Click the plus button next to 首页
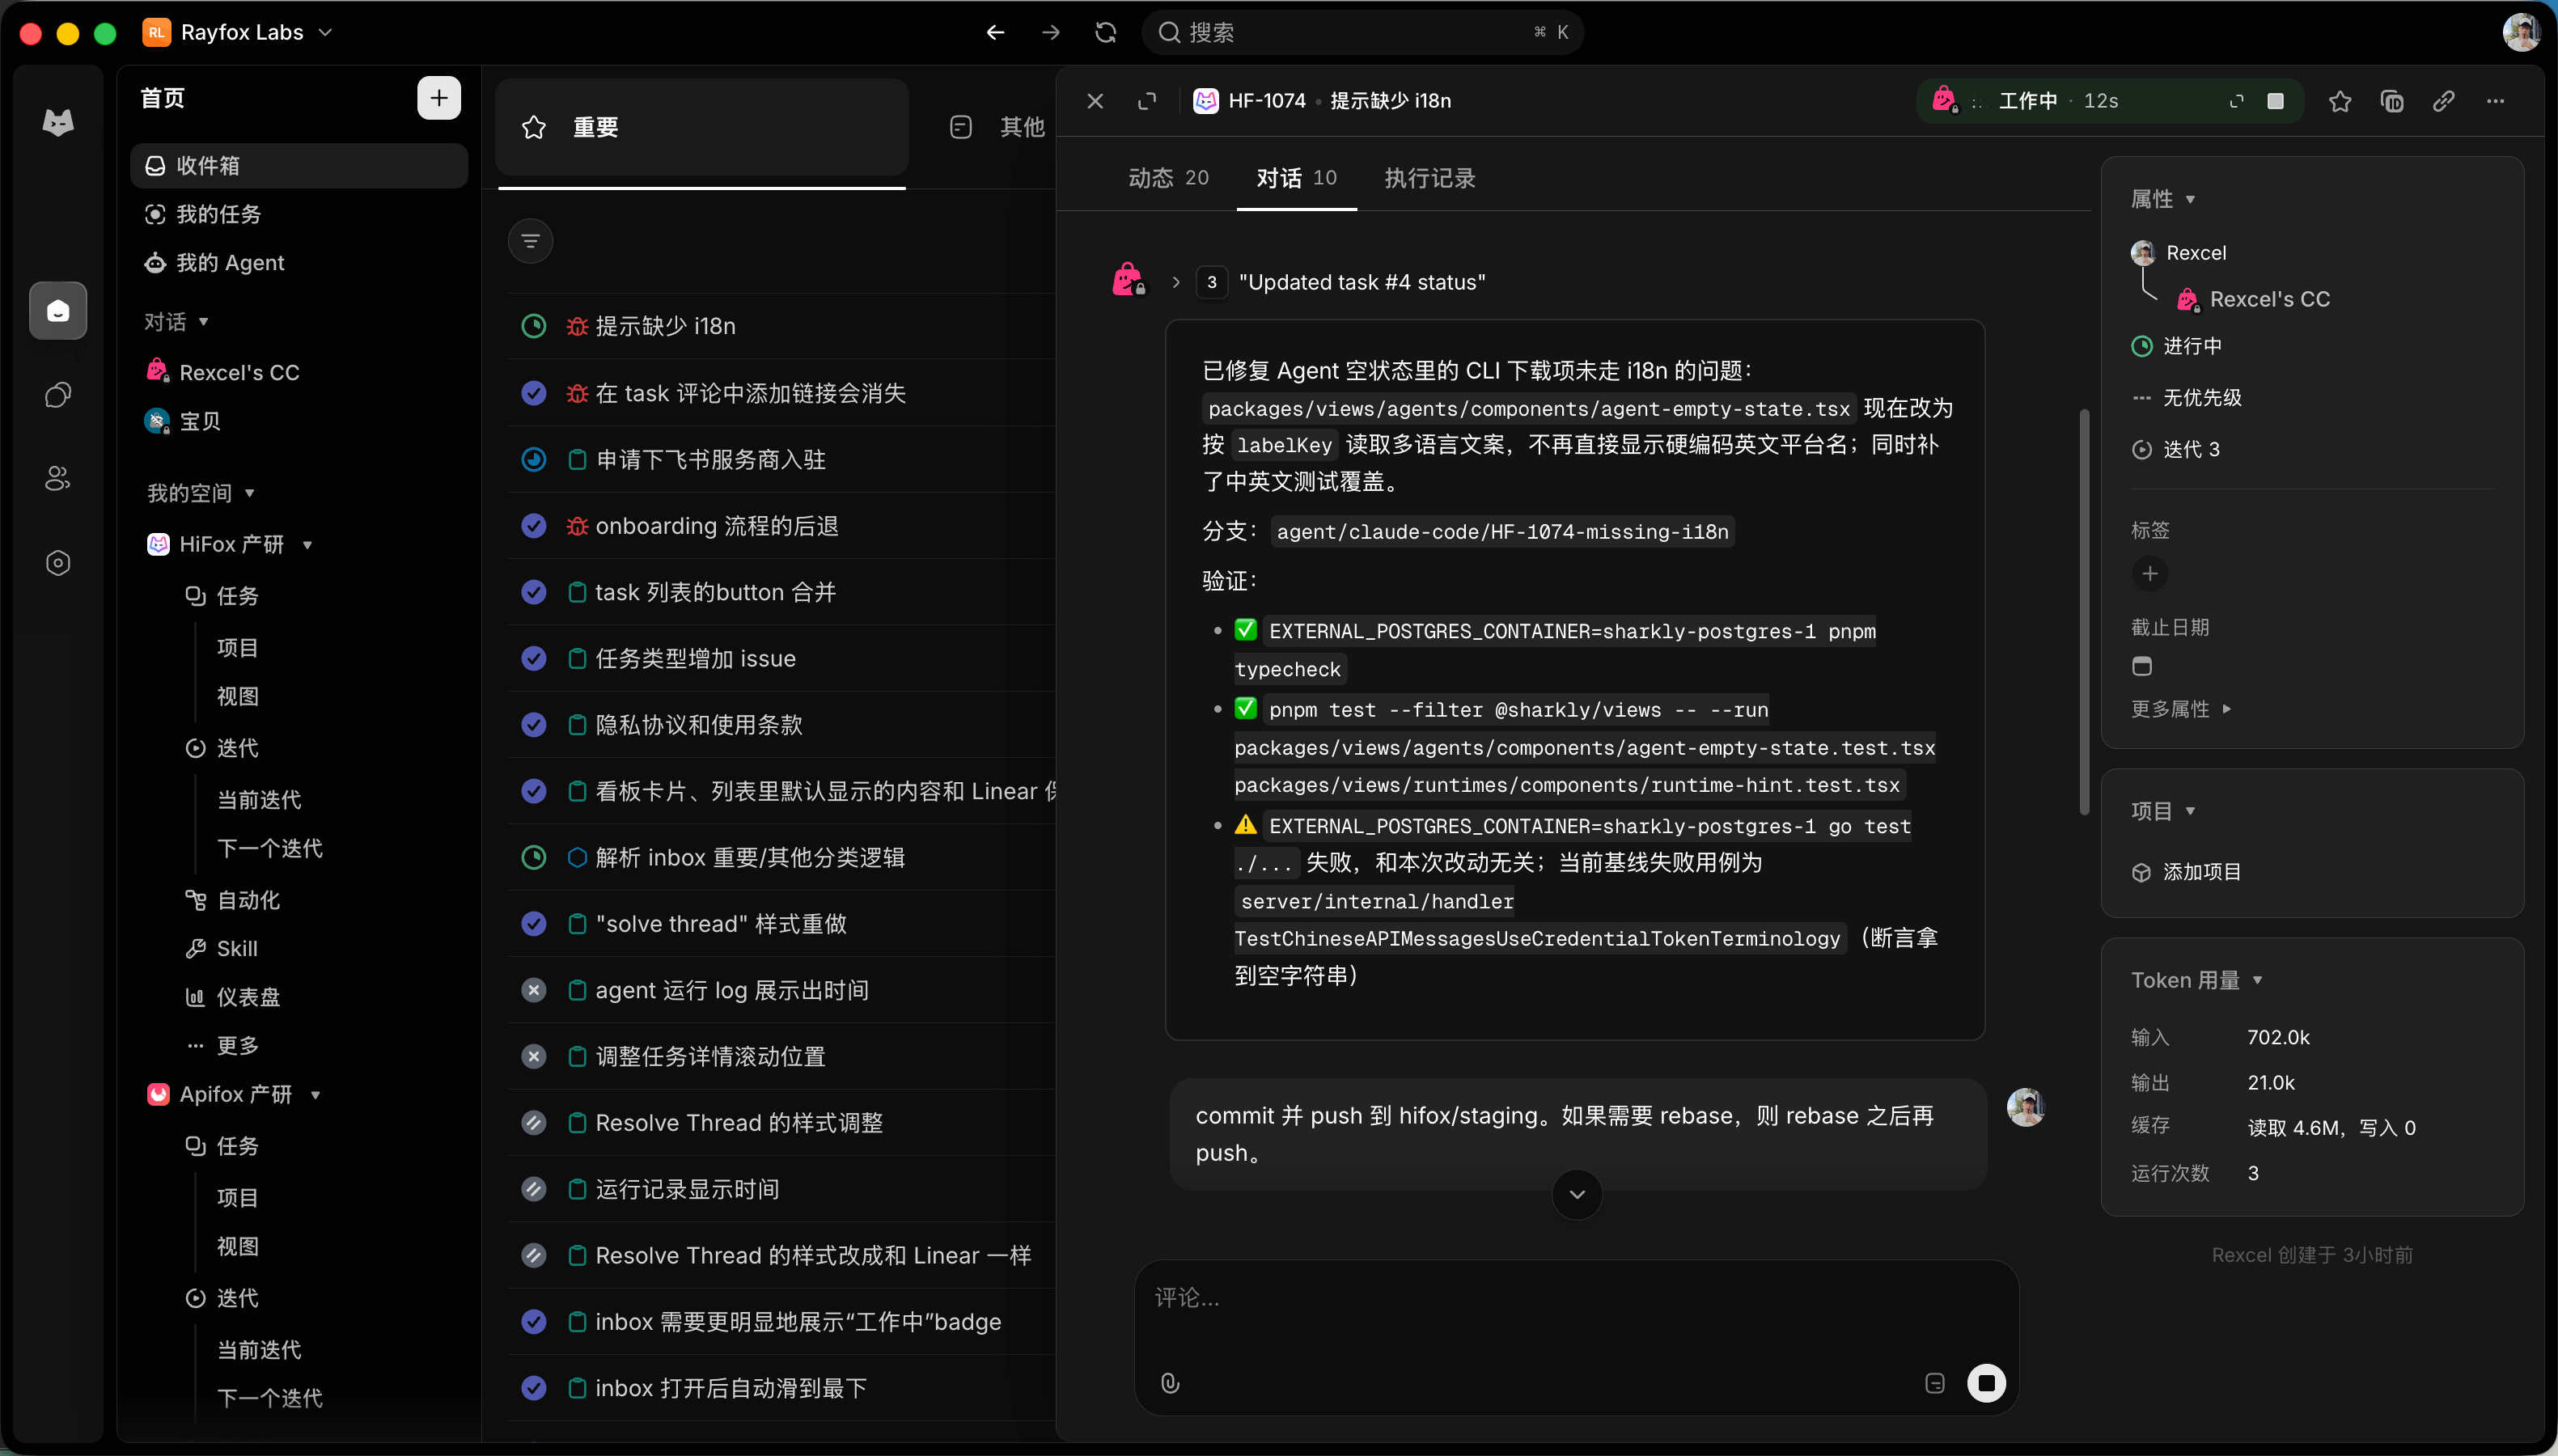Image resolution: width=2558 pixels, height=1456 pixels. [439, 98]
